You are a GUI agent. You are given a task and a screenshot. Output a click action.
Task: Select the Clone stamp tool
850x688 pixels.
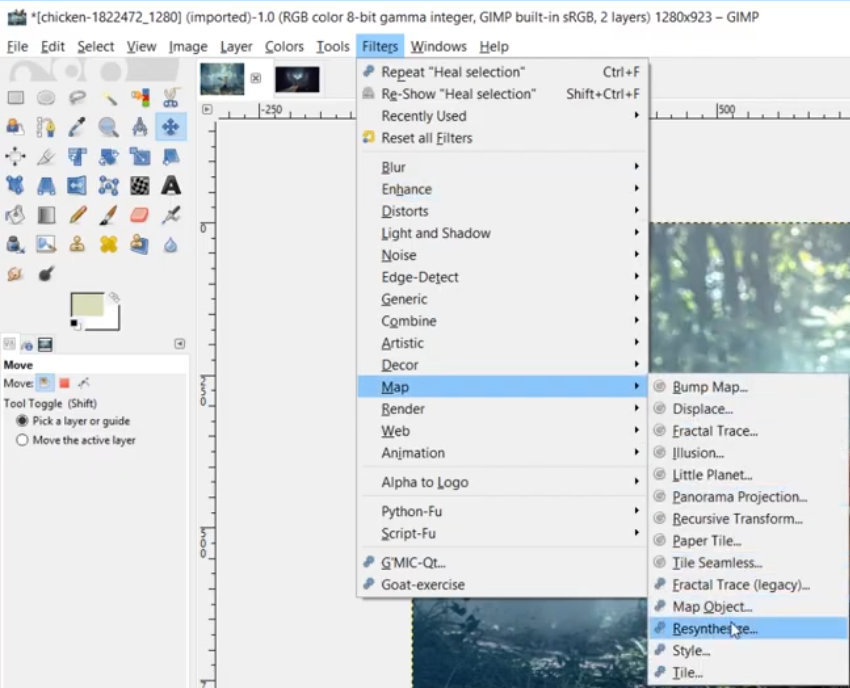click(77, 245)
